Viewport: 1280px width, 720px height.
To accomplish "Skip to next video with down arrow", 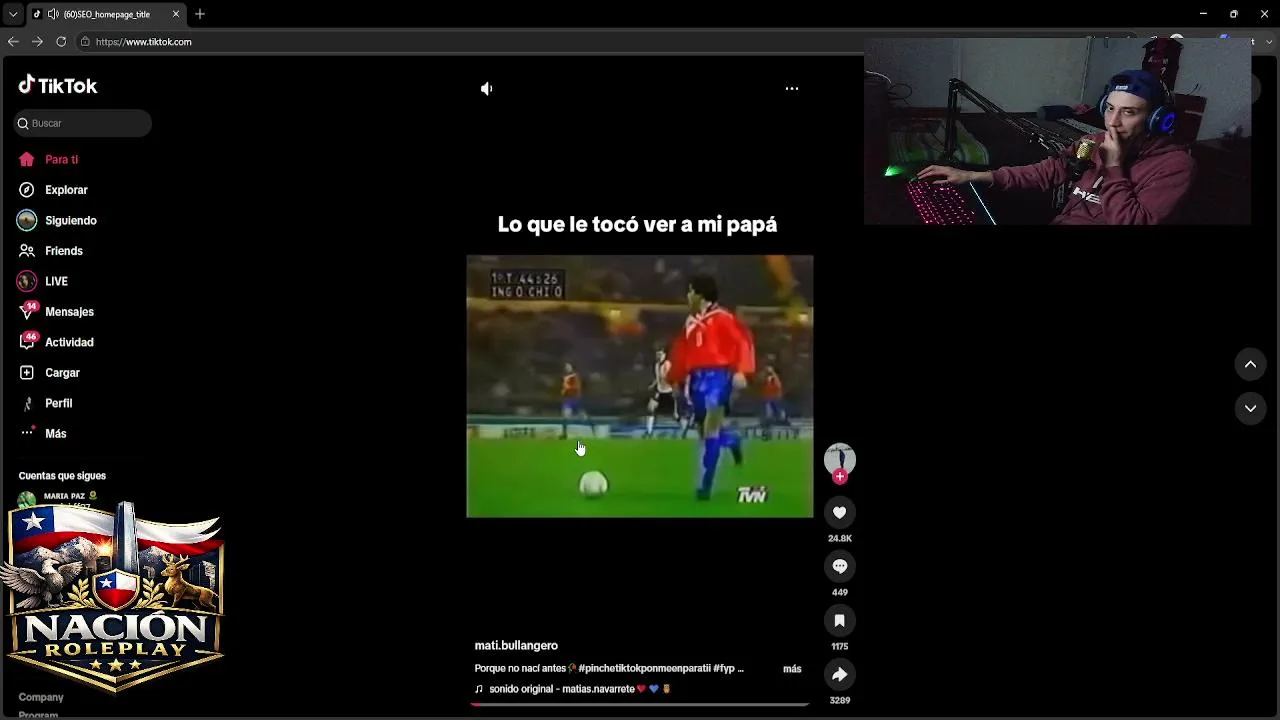I will click(x=1250, y=408).
